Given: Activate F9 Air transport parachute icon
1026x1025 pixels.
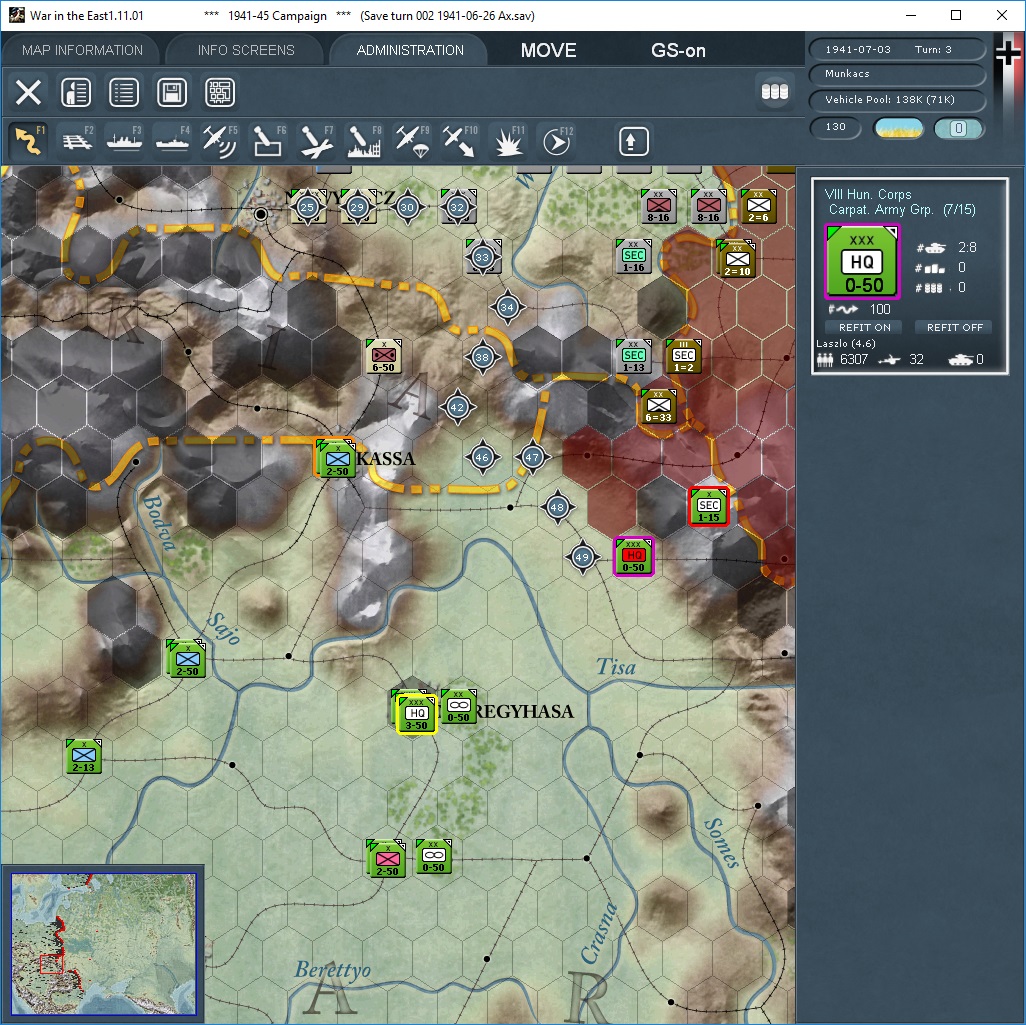Looking at the screenshot, I should click(412, 141).
